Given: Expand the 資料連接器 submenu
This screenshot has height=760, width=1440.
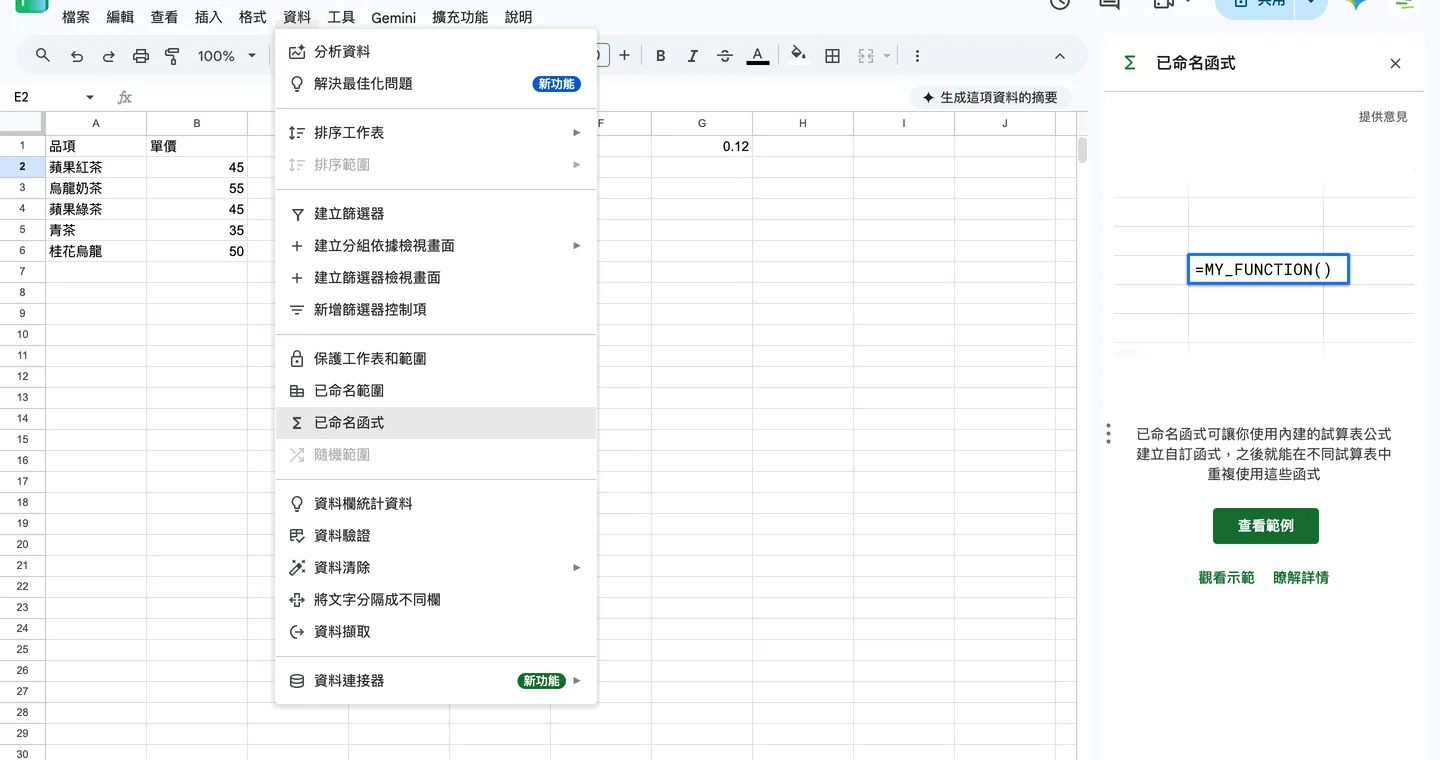Looking at the screenshot, I should click(x=576, y=680).
